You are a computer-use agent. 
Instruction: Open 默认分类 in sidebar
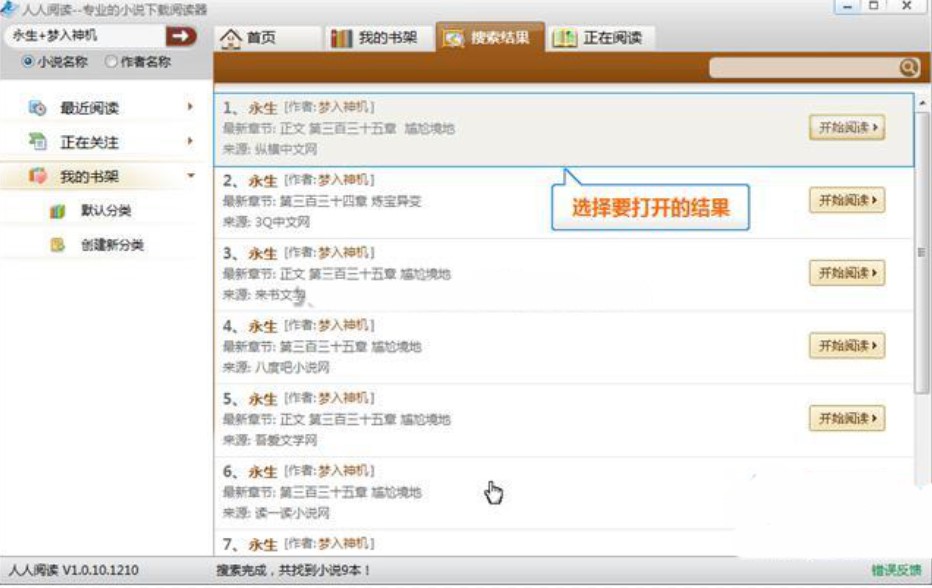(x=106, y=210)
